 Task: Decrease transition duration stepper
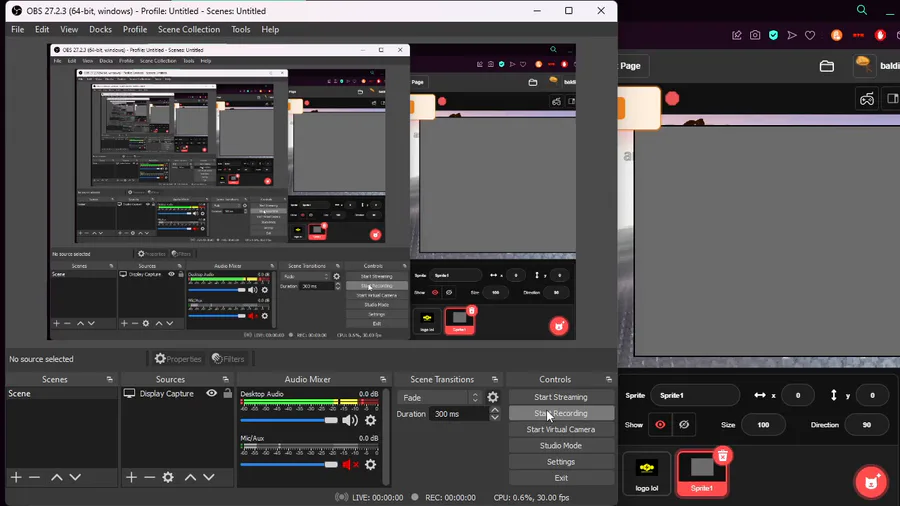(495, 418)
